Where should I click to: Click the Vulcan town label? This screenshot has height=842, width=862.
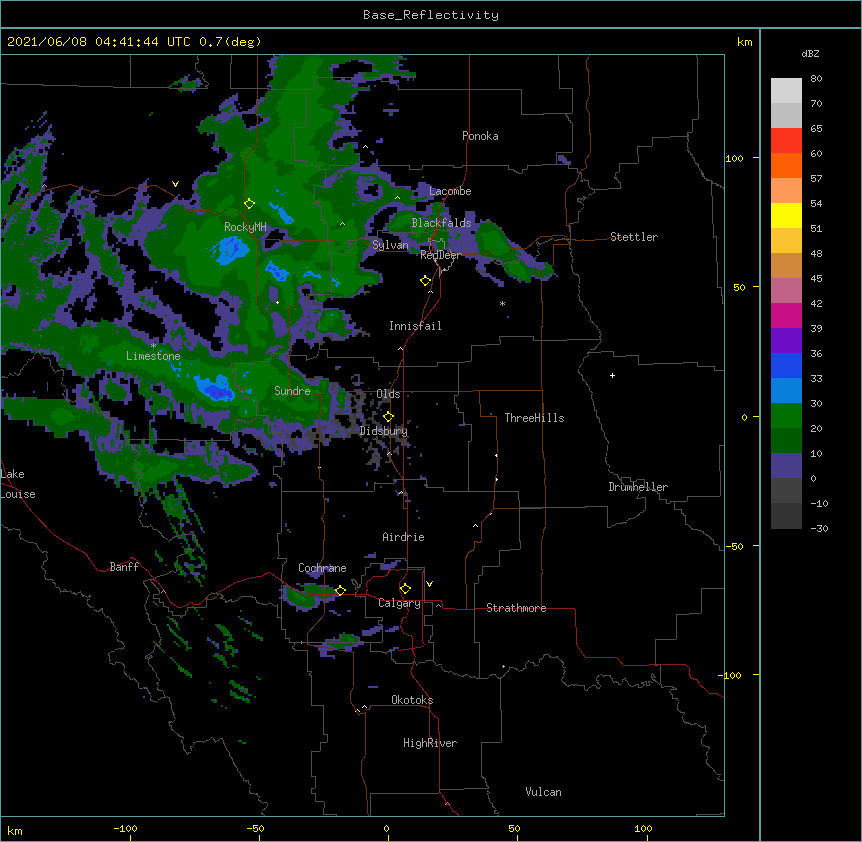pyautogui.click(x=543, y=792)
